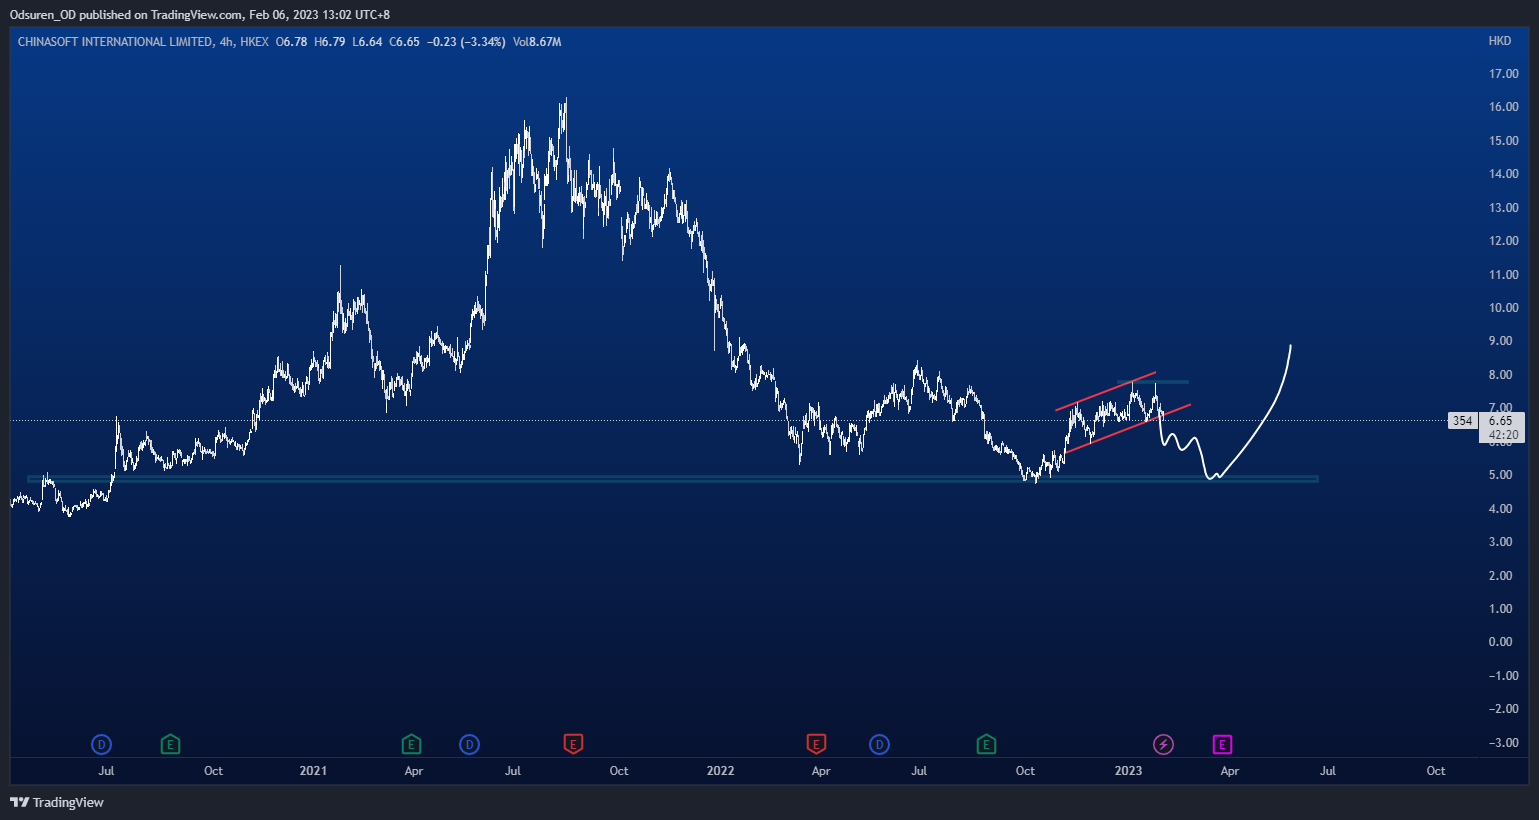1539x820 pixels.
Task: Click the −2.00 price scale label
Action: [1503, 709]
